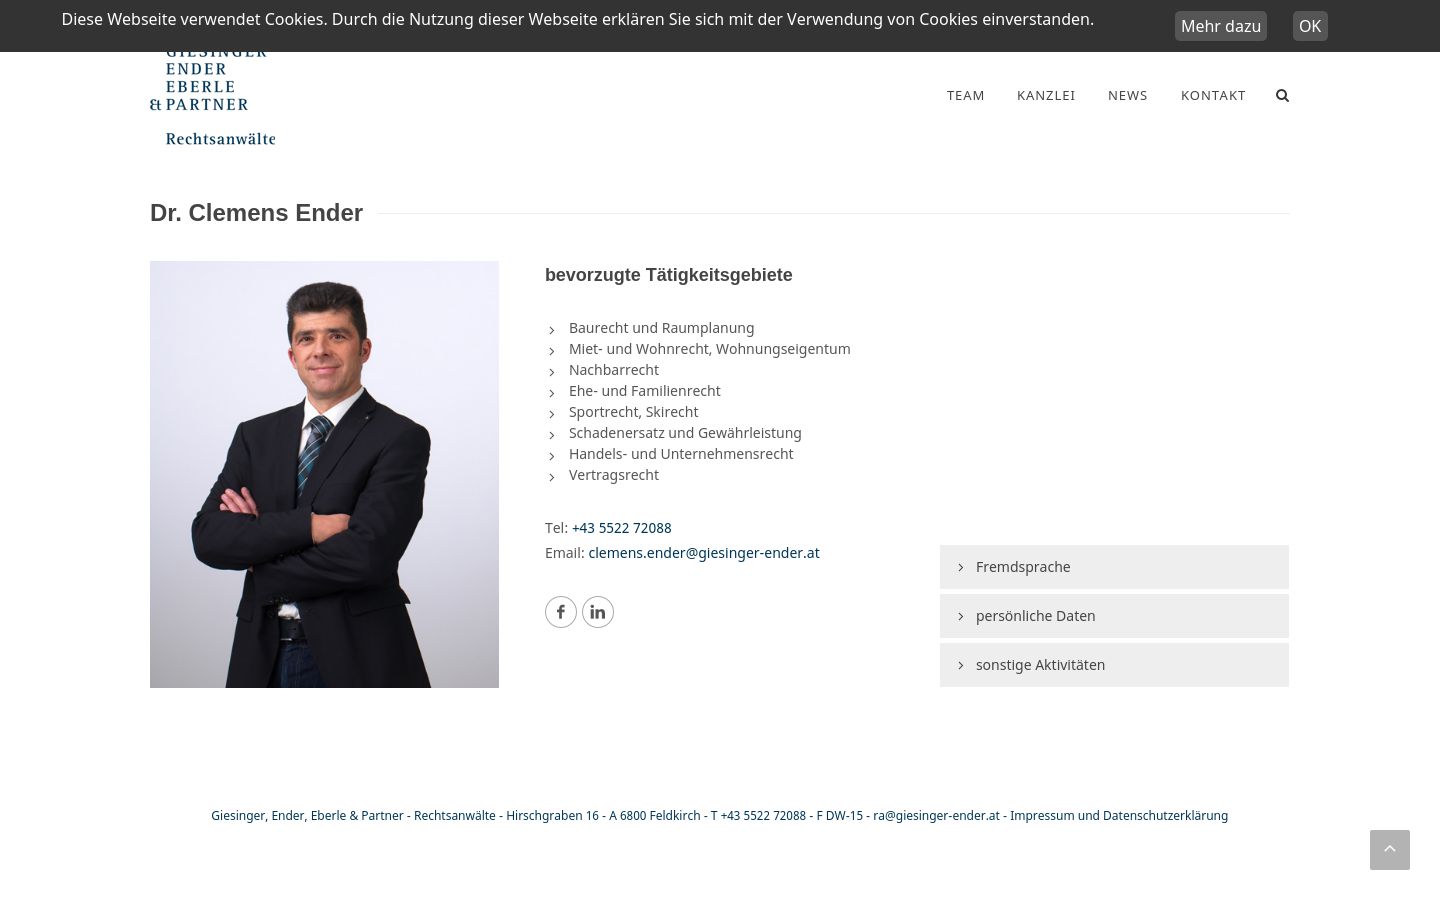Open the KONTAKT menu item
Image resolution: width=1440 pixels, height=900 pixels.
tap(1213, 95)
